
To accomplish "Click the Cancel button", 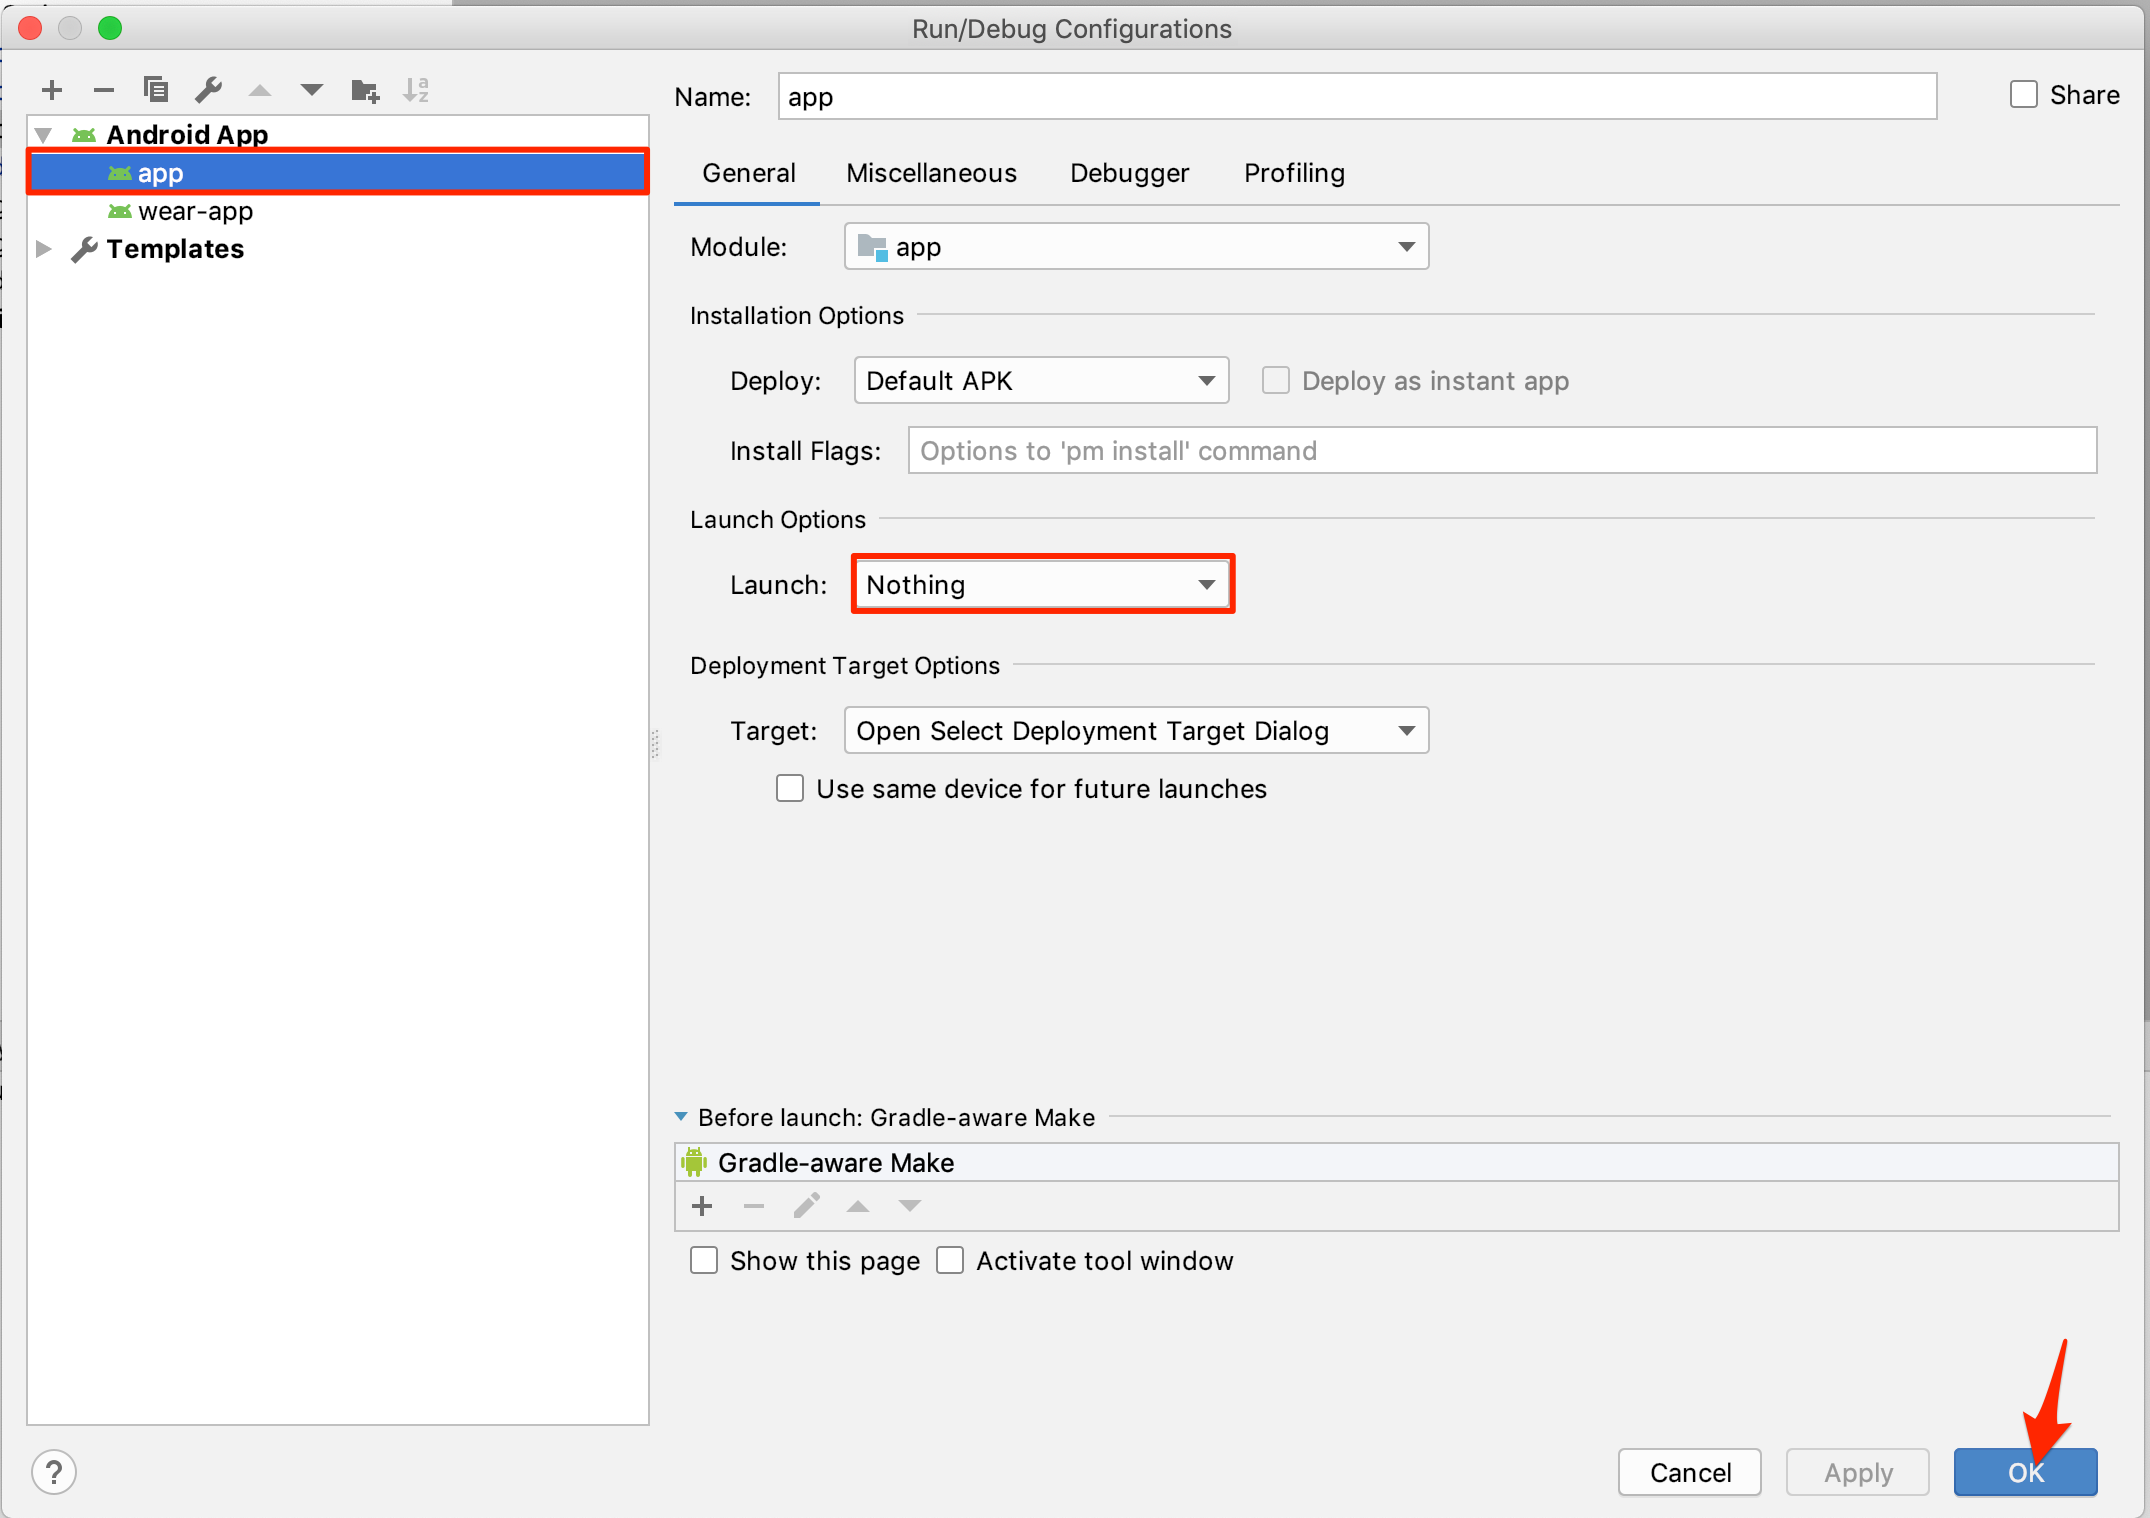I will (x=1690, y=1472).
